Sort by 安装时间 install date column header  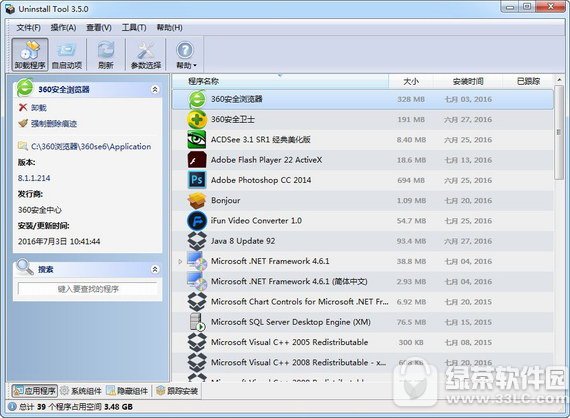(468, 81)
